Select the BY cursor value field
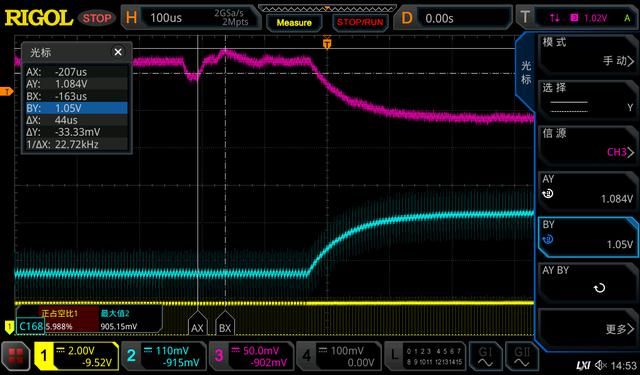Viewport: 640px width, 375px height. point(588,235)
